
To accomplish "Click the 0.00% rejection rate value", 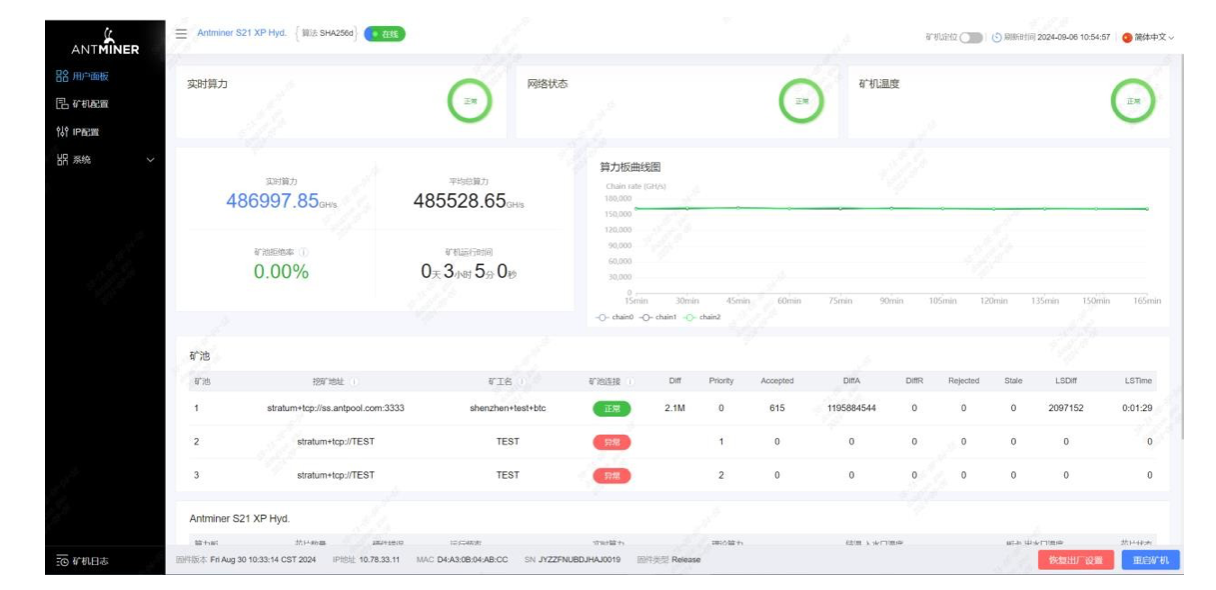I will [281, 272].
